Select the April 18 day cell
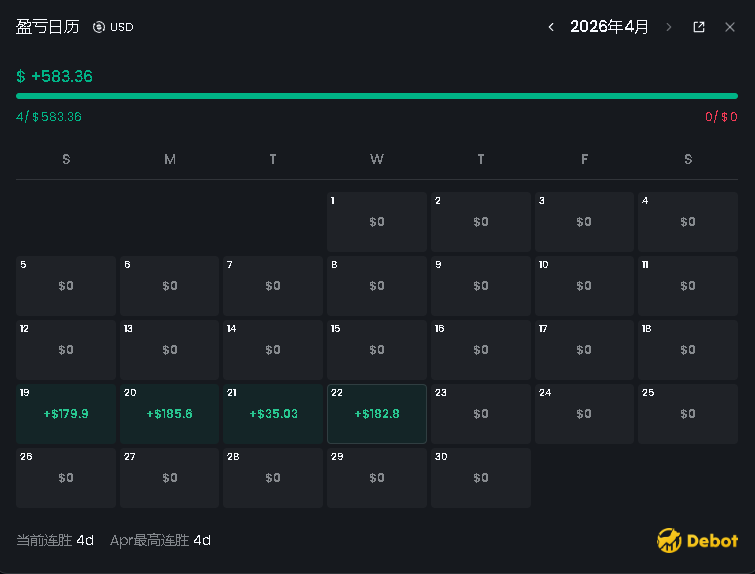 [688, 350]
